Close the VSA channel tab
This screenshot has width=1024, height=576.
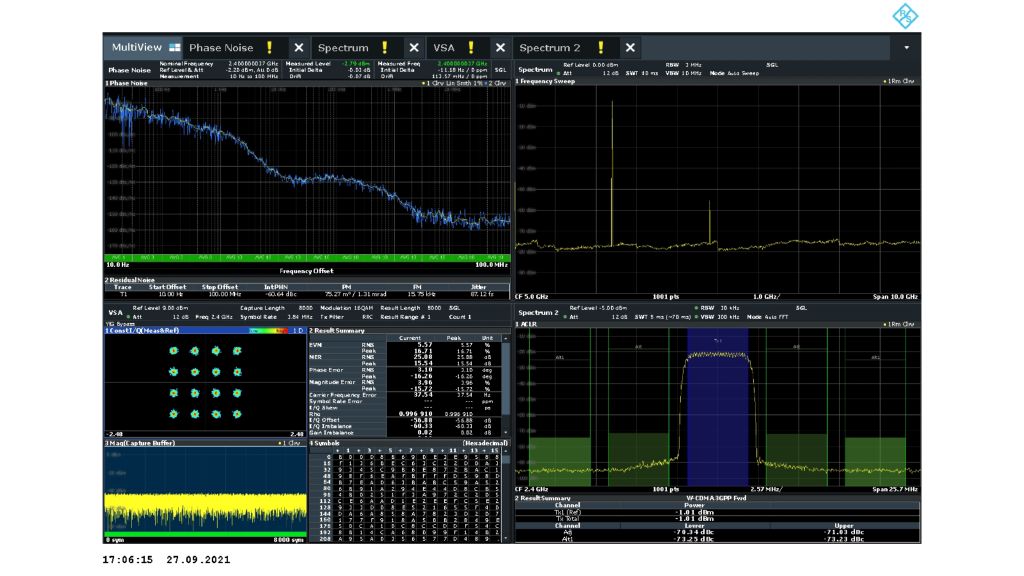(499, 47)
